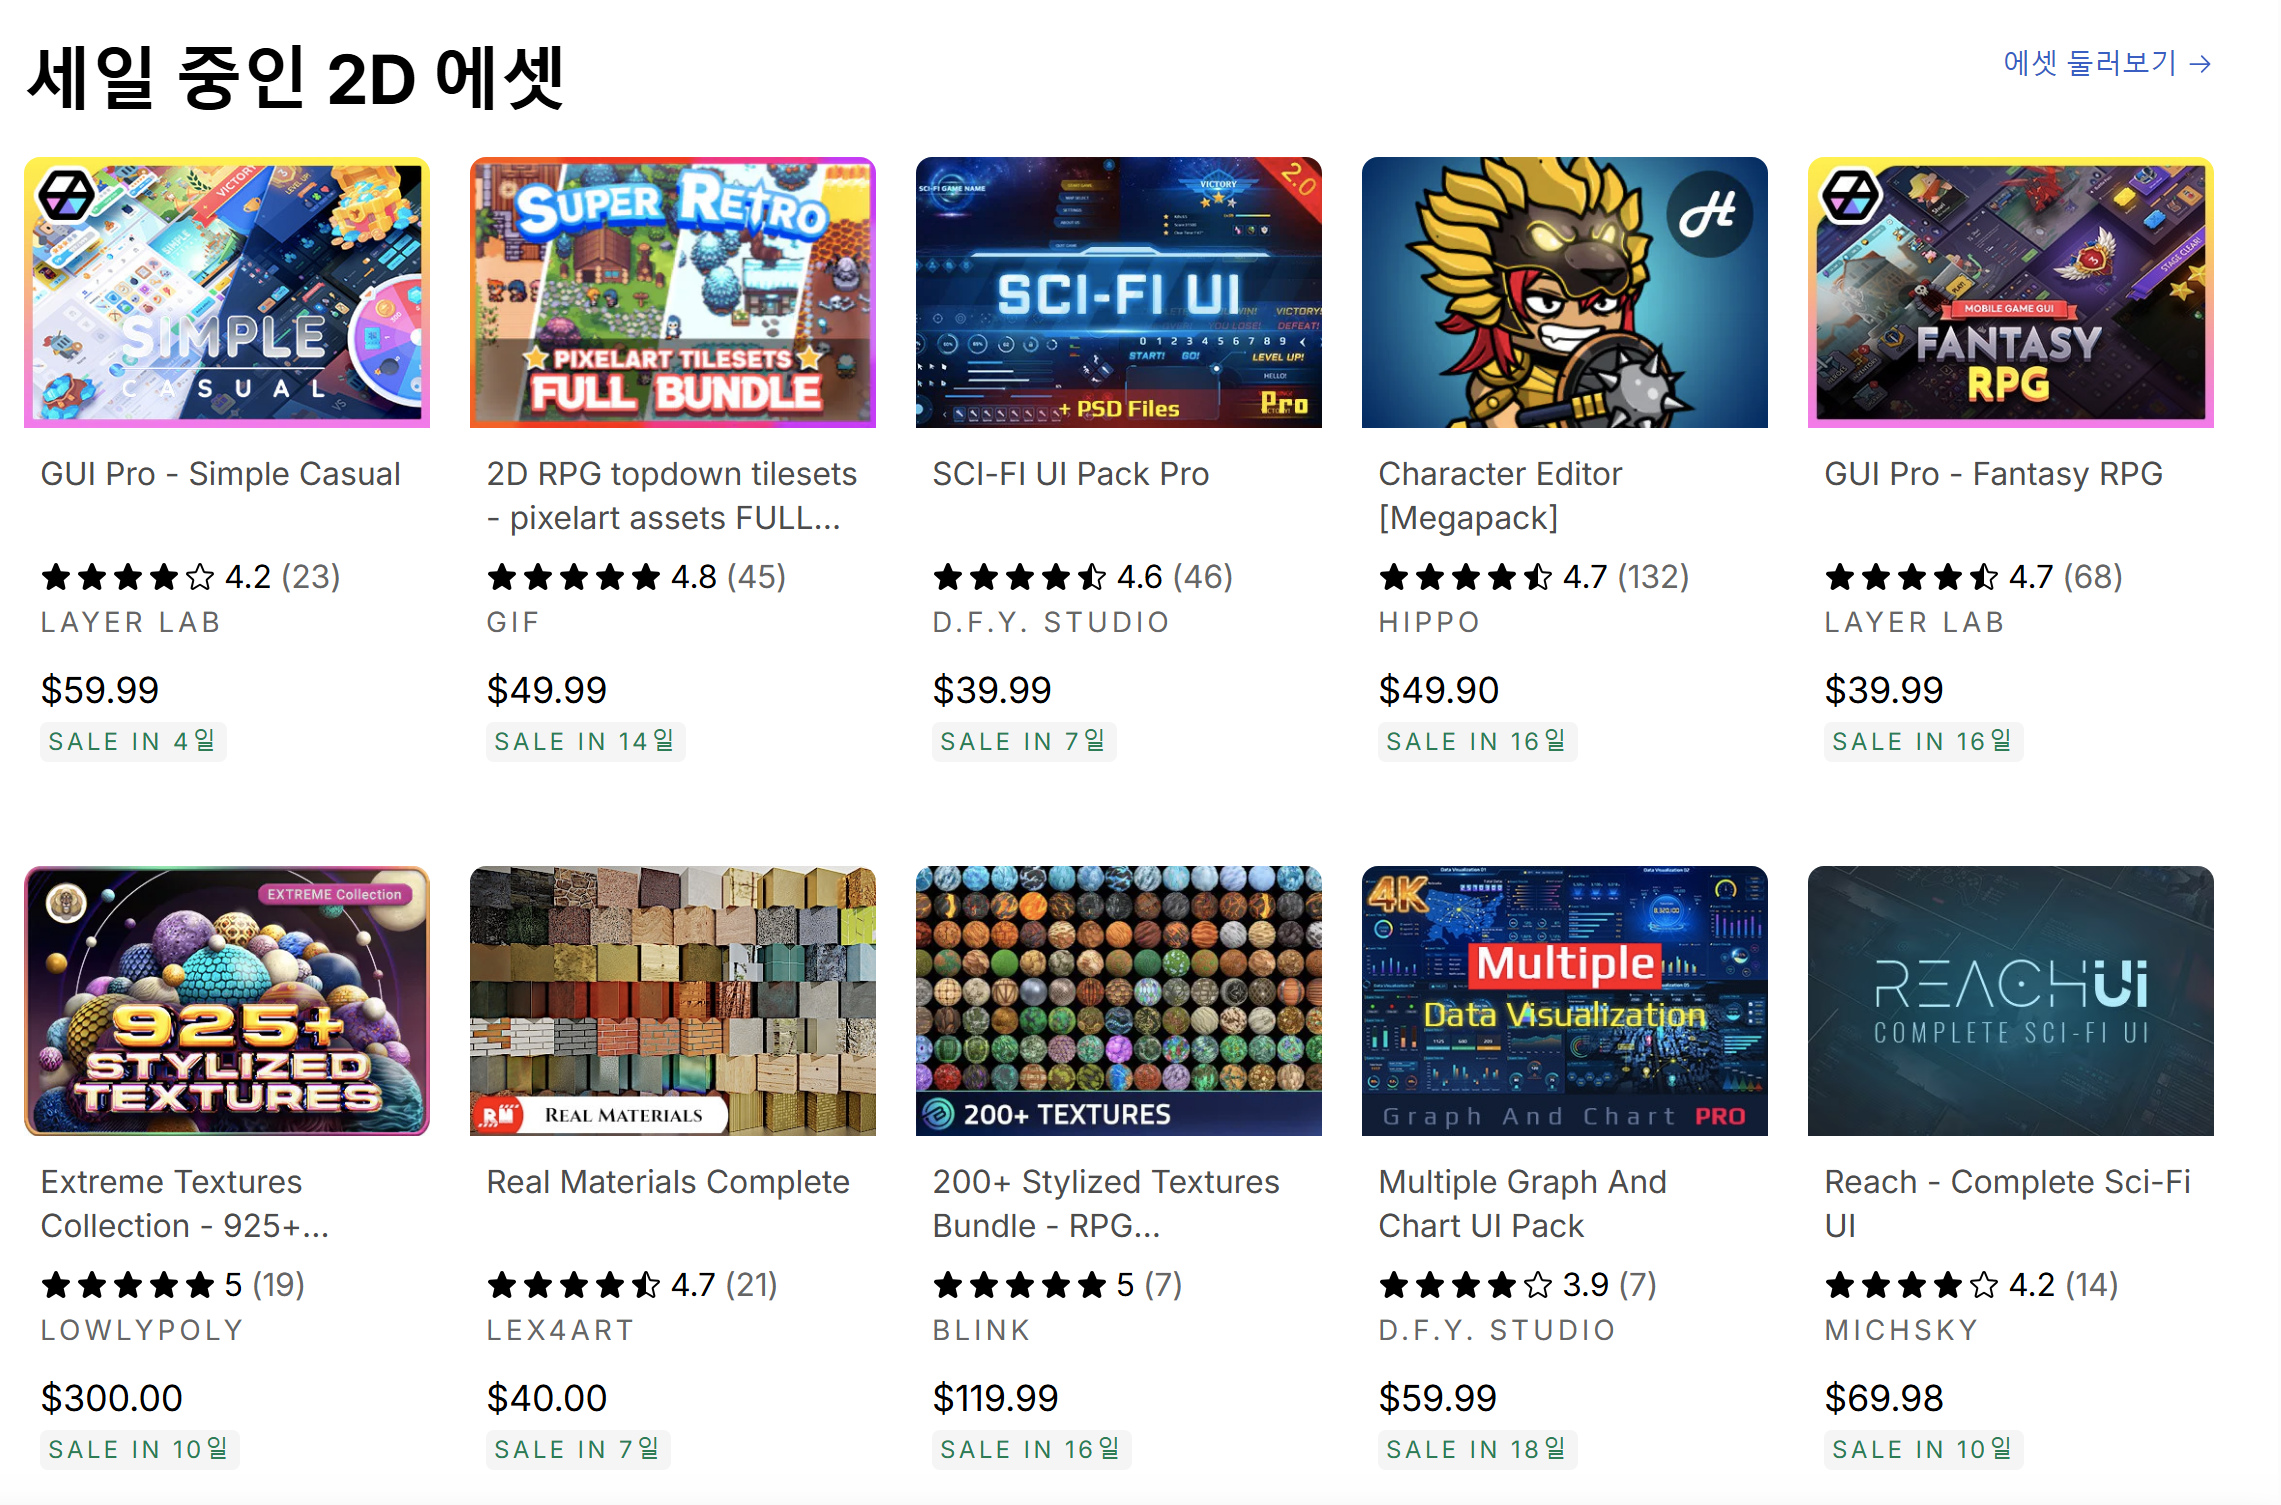Select the LAYER LAB publisher under Fantasy RPG
Viewport: 2281px width, 1505px height.
(1914, 622)
